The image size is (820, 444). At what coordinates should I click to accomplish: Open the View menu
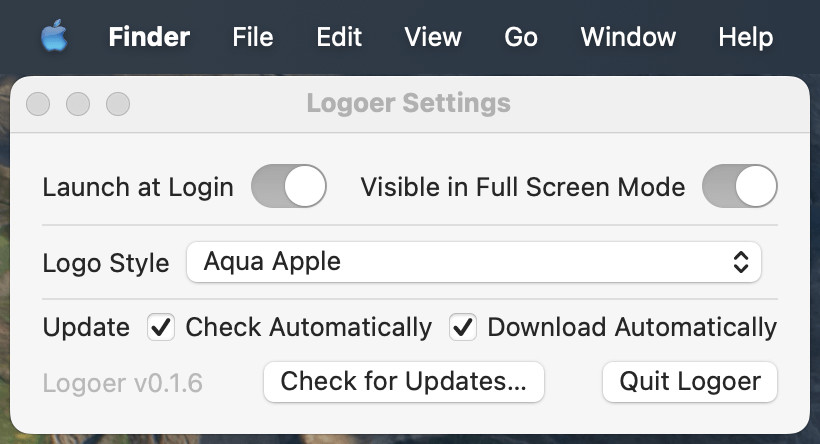click(x=433, y=37)
